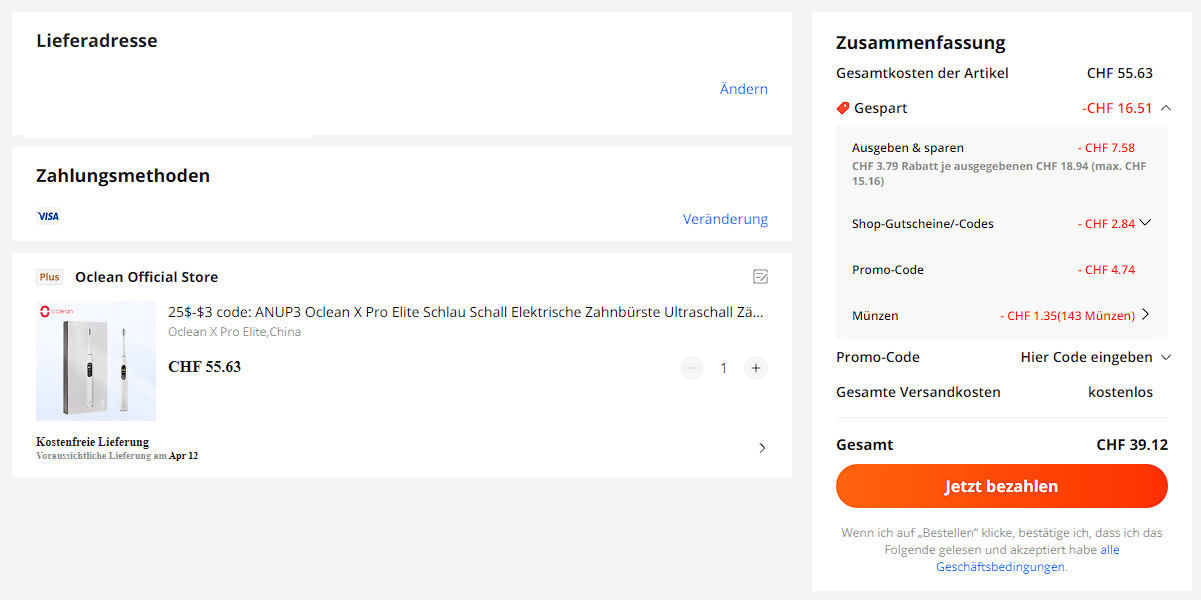Screen dimensions: 1201x600
Task: Click the item quantity value field
Action: click(x=724, y=368)
